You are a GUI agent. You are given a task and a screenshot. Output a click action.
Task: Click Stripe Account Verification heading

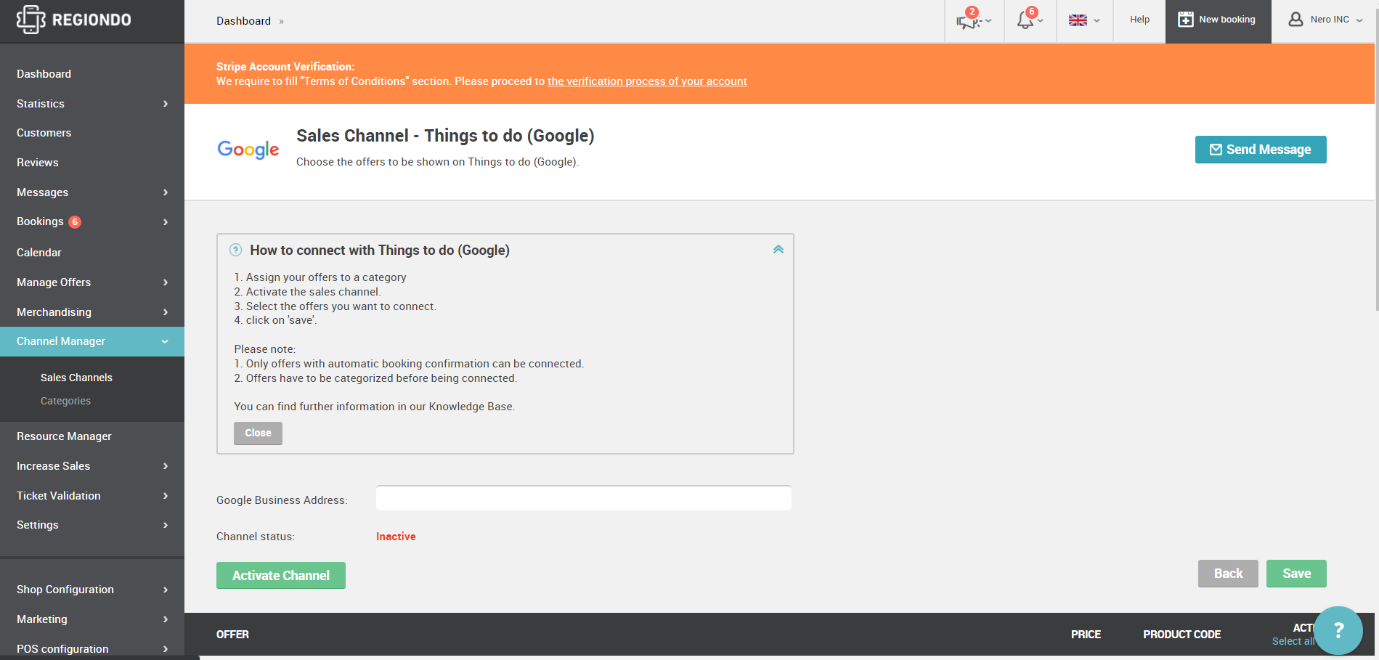tap(285, 67)
